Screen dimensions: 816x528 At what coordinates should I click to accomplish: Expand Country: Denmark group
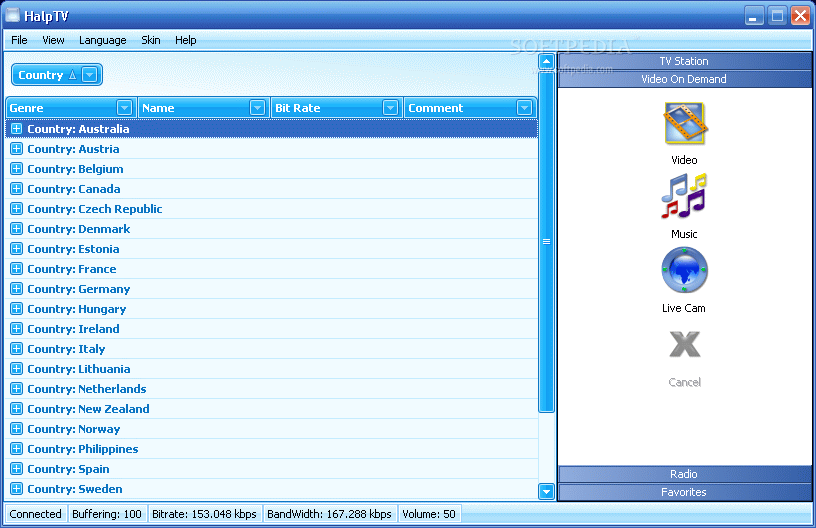click(x=17, y=229)
